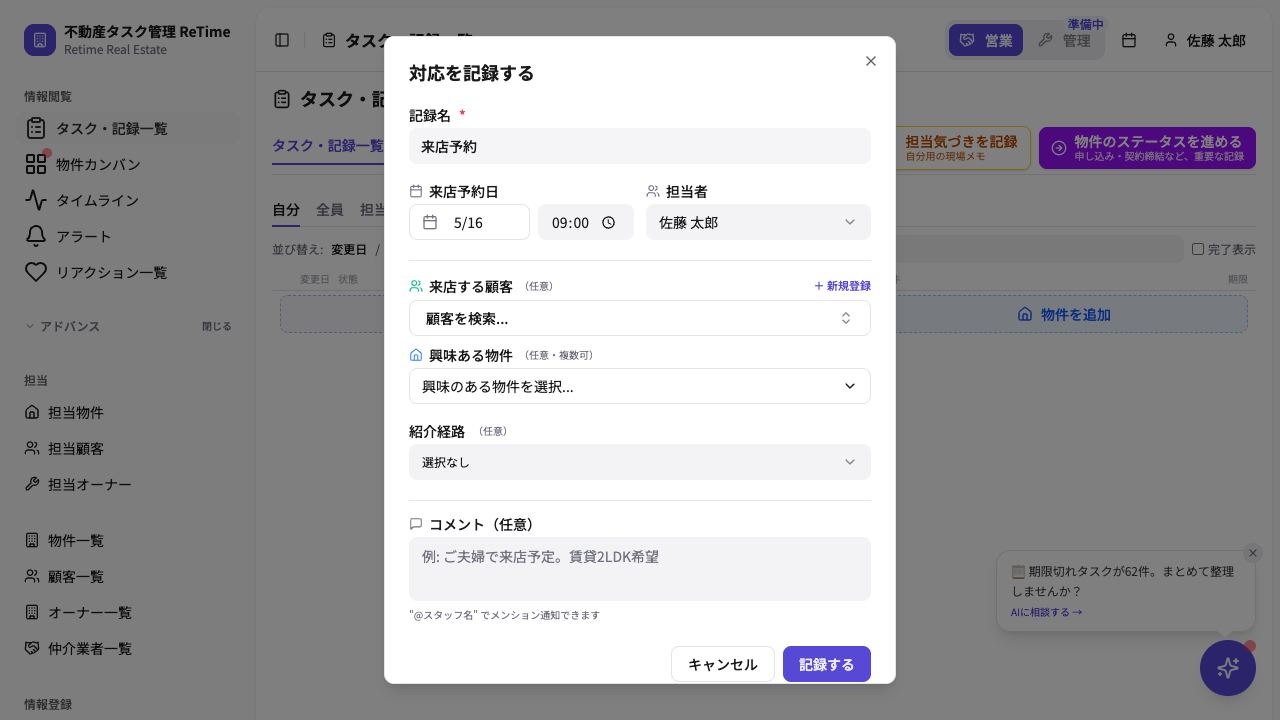The image size is (1280, 720).
Task: Select the 自分 filter tab
Action: [286, 210]
